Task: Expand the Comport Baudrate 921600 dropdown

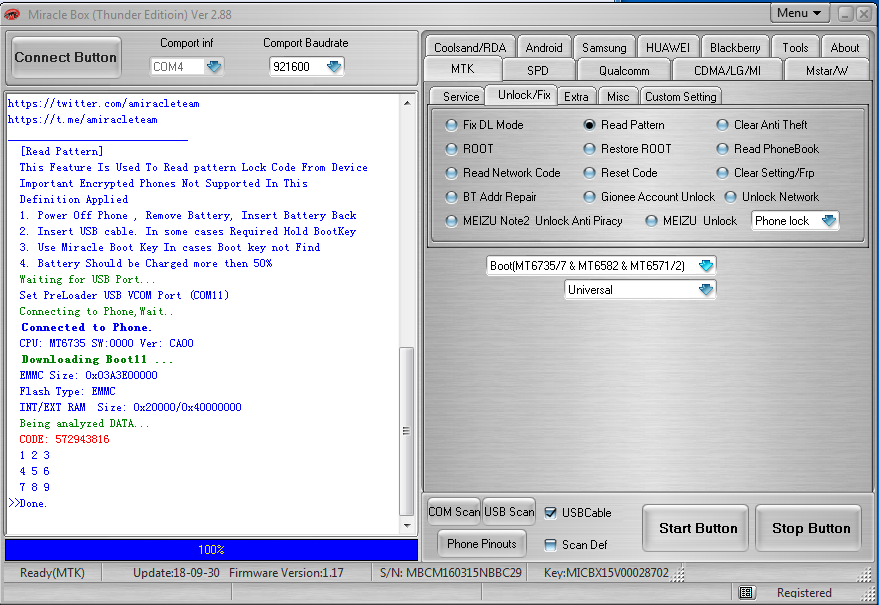Action: coord(334,67)
